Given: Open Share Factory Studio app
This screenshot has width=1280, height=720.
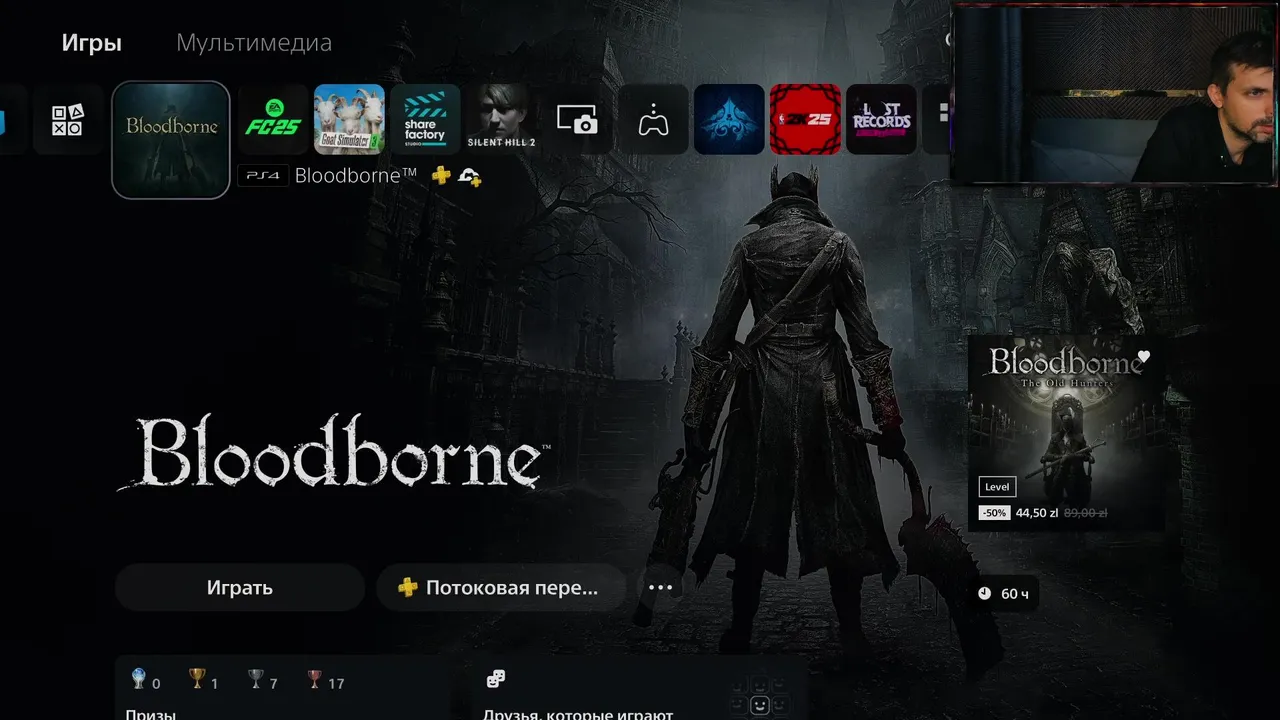Looking at the screenshot, I should [x=425, y=120].
